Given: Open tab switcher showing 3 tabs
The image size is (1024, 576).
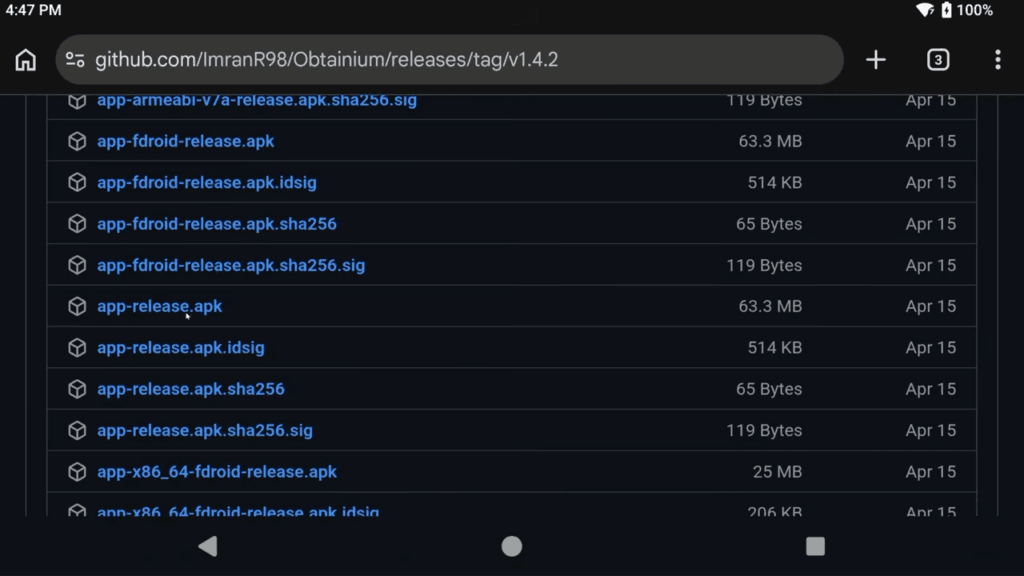Looking at the screenshot, I should (x=938, y=59).
